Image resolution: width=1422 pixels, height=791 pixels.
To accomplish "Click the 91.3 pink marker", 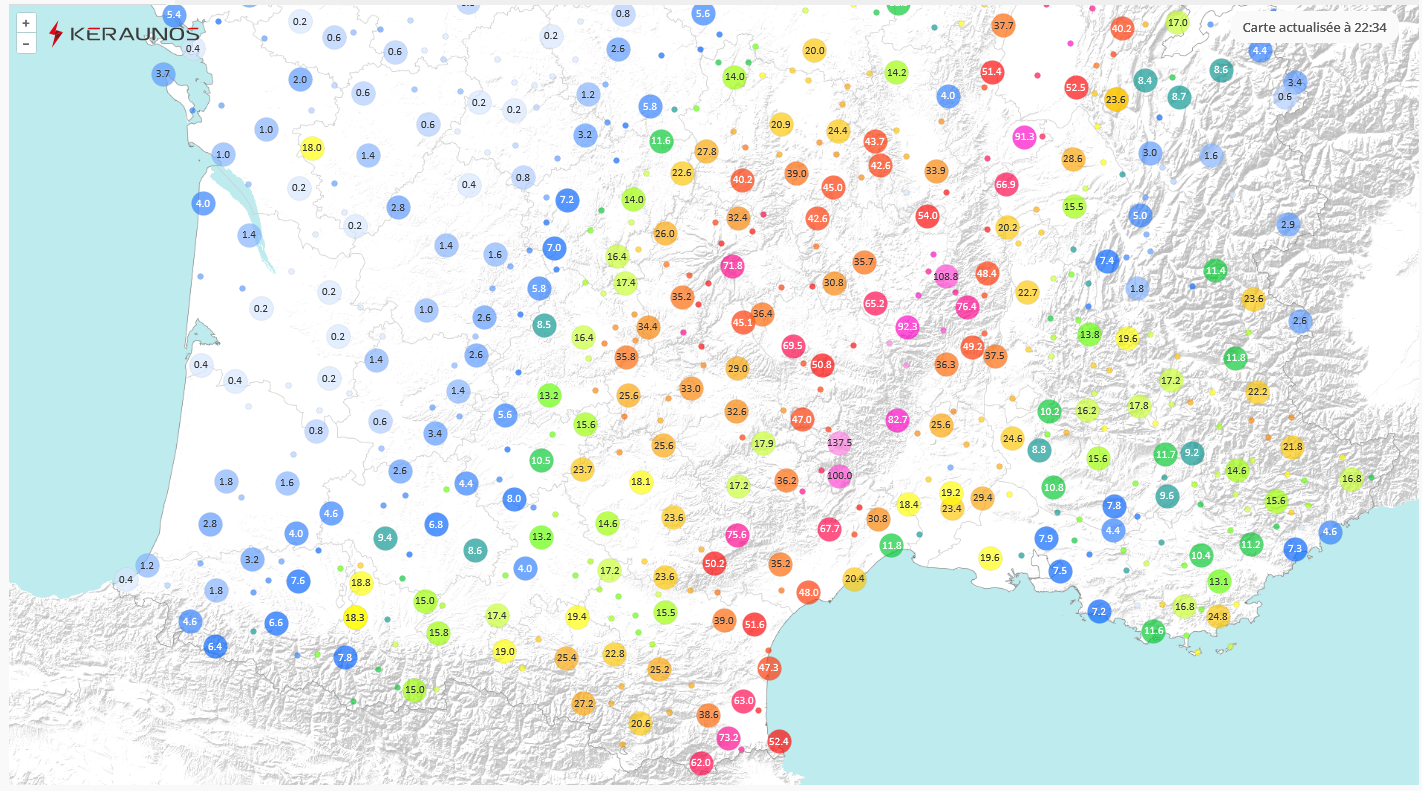I will [x=1025, y=136].
